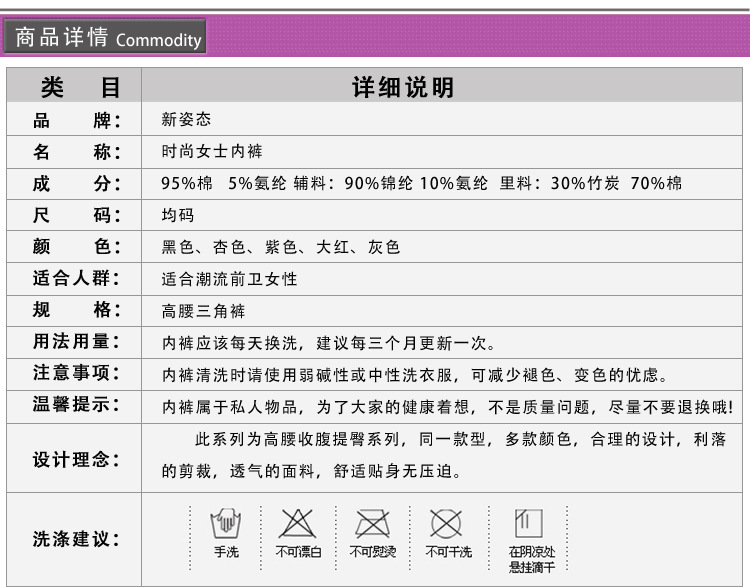Click the 类目 column header
This screenshot has height=587, width=750.
point(74,87)
